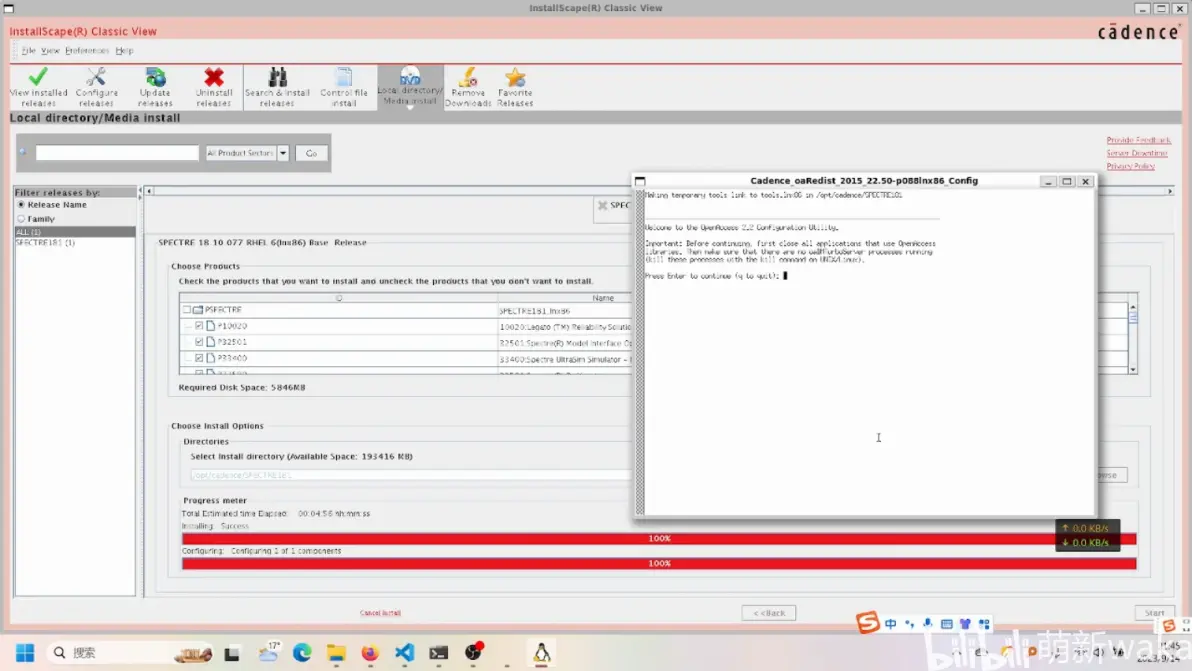The height and width of the screenshot is (671, 1192).
Task: Click the Sogou input S icon
Action: (867, 623)
